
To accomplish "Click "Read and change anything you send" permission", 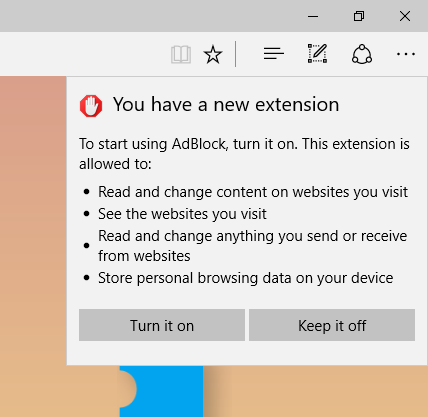I will pyautogui.click(x=252, y=246).
